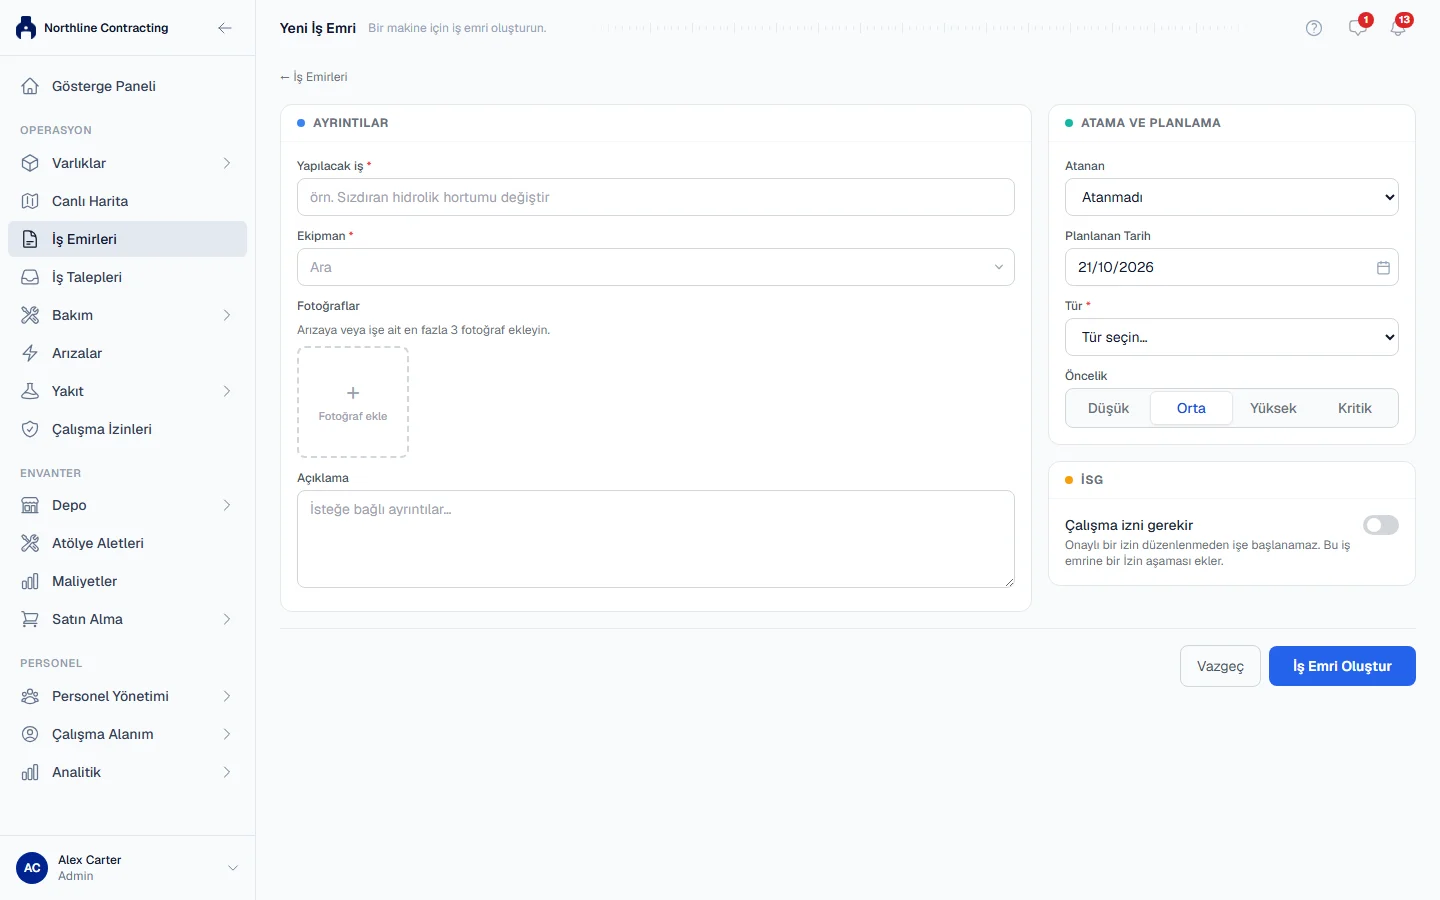Open the Tür seçin dropdown
This screenshot has height=900, width=1440.
(1232, 337)
